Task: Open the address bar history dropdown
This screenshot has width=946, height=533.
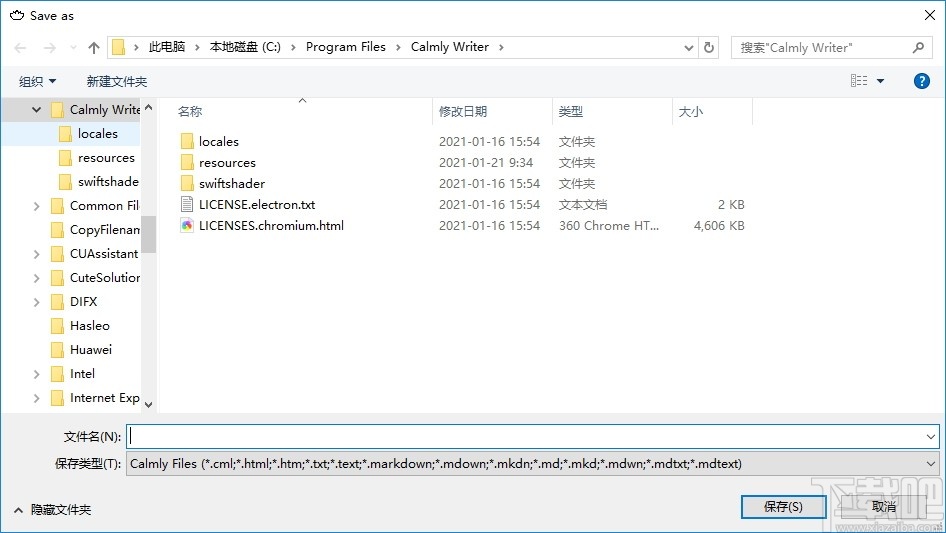Action: (688, 48)
